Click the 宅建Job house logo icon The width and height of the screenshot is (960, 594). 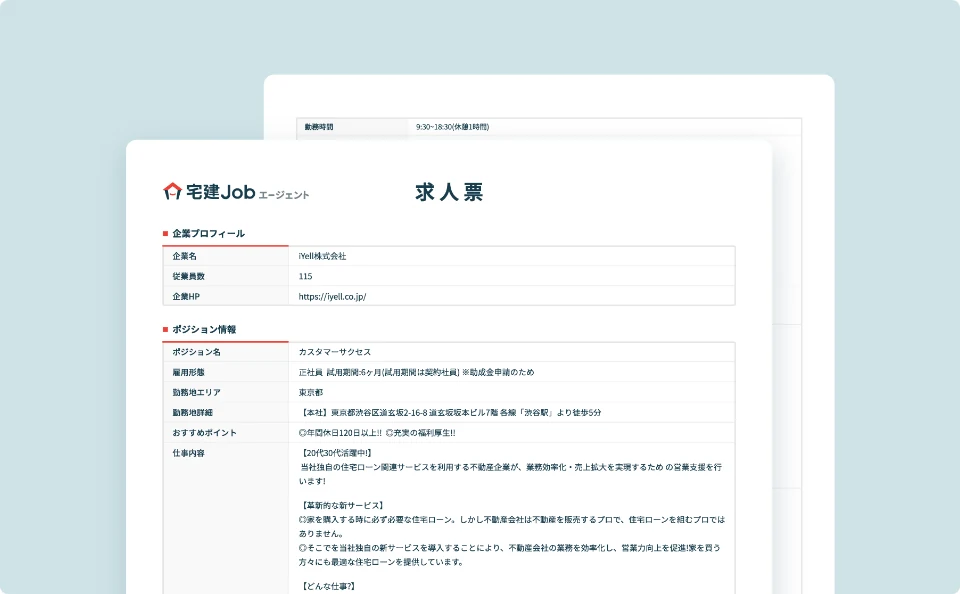click(173, 191)
